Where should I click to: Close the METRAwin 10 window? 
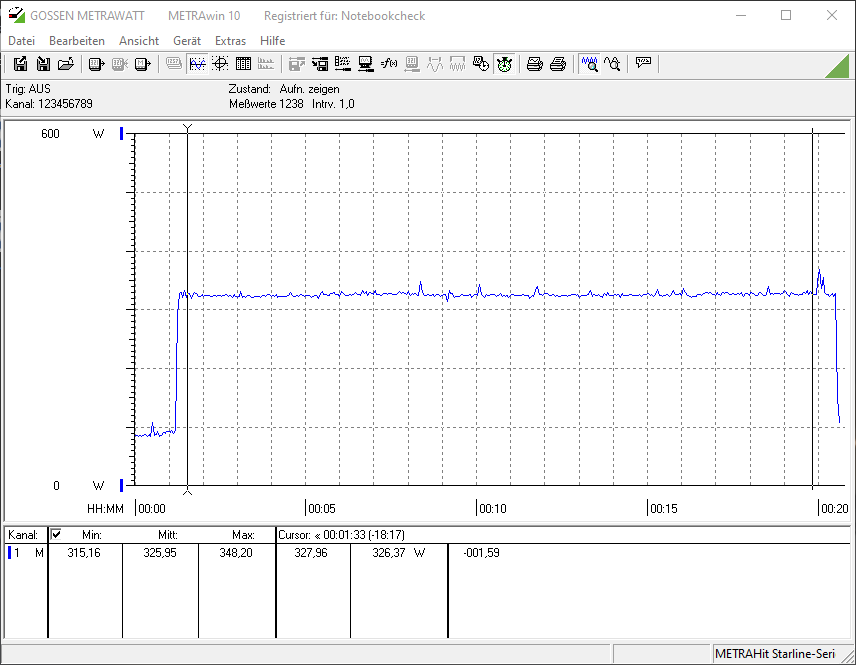pyautogui.click(x=831, y=15)
